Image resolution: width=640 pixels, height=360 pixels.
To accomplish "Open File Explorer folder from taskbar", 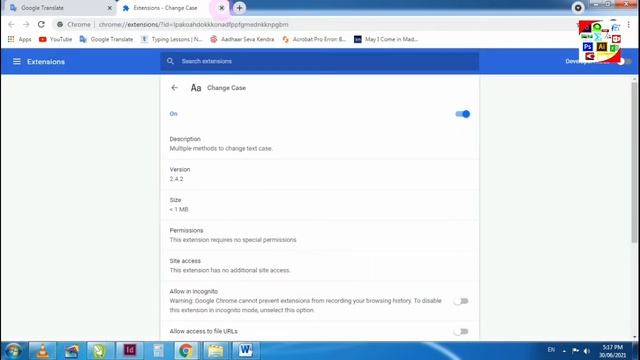I will 216,351.
